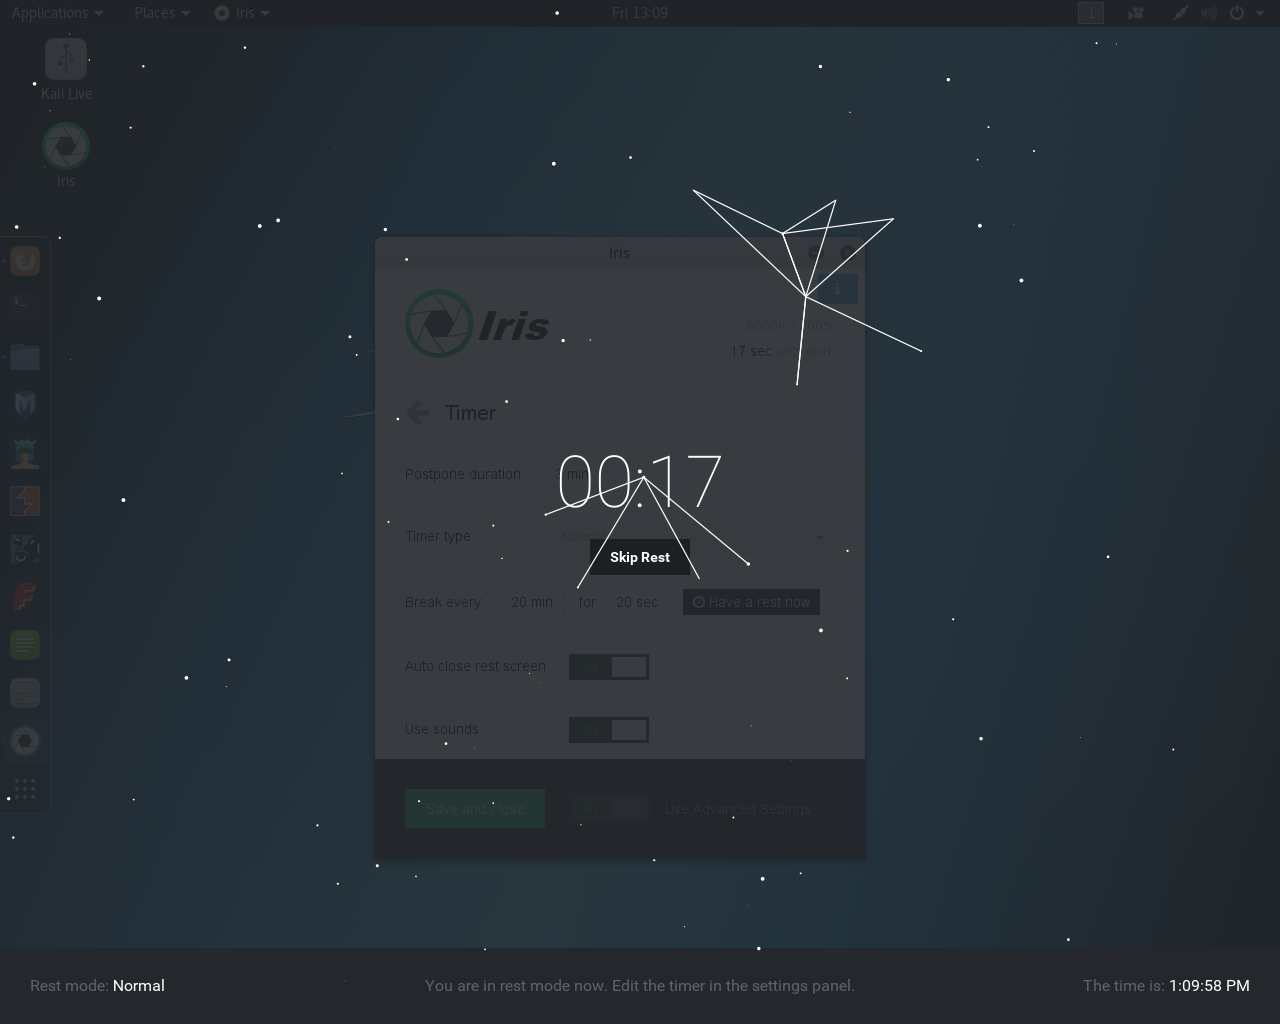Click the Rest mode Normal status text
The height and width of the screenshot is (1024, 1280).
pos(97,986)
